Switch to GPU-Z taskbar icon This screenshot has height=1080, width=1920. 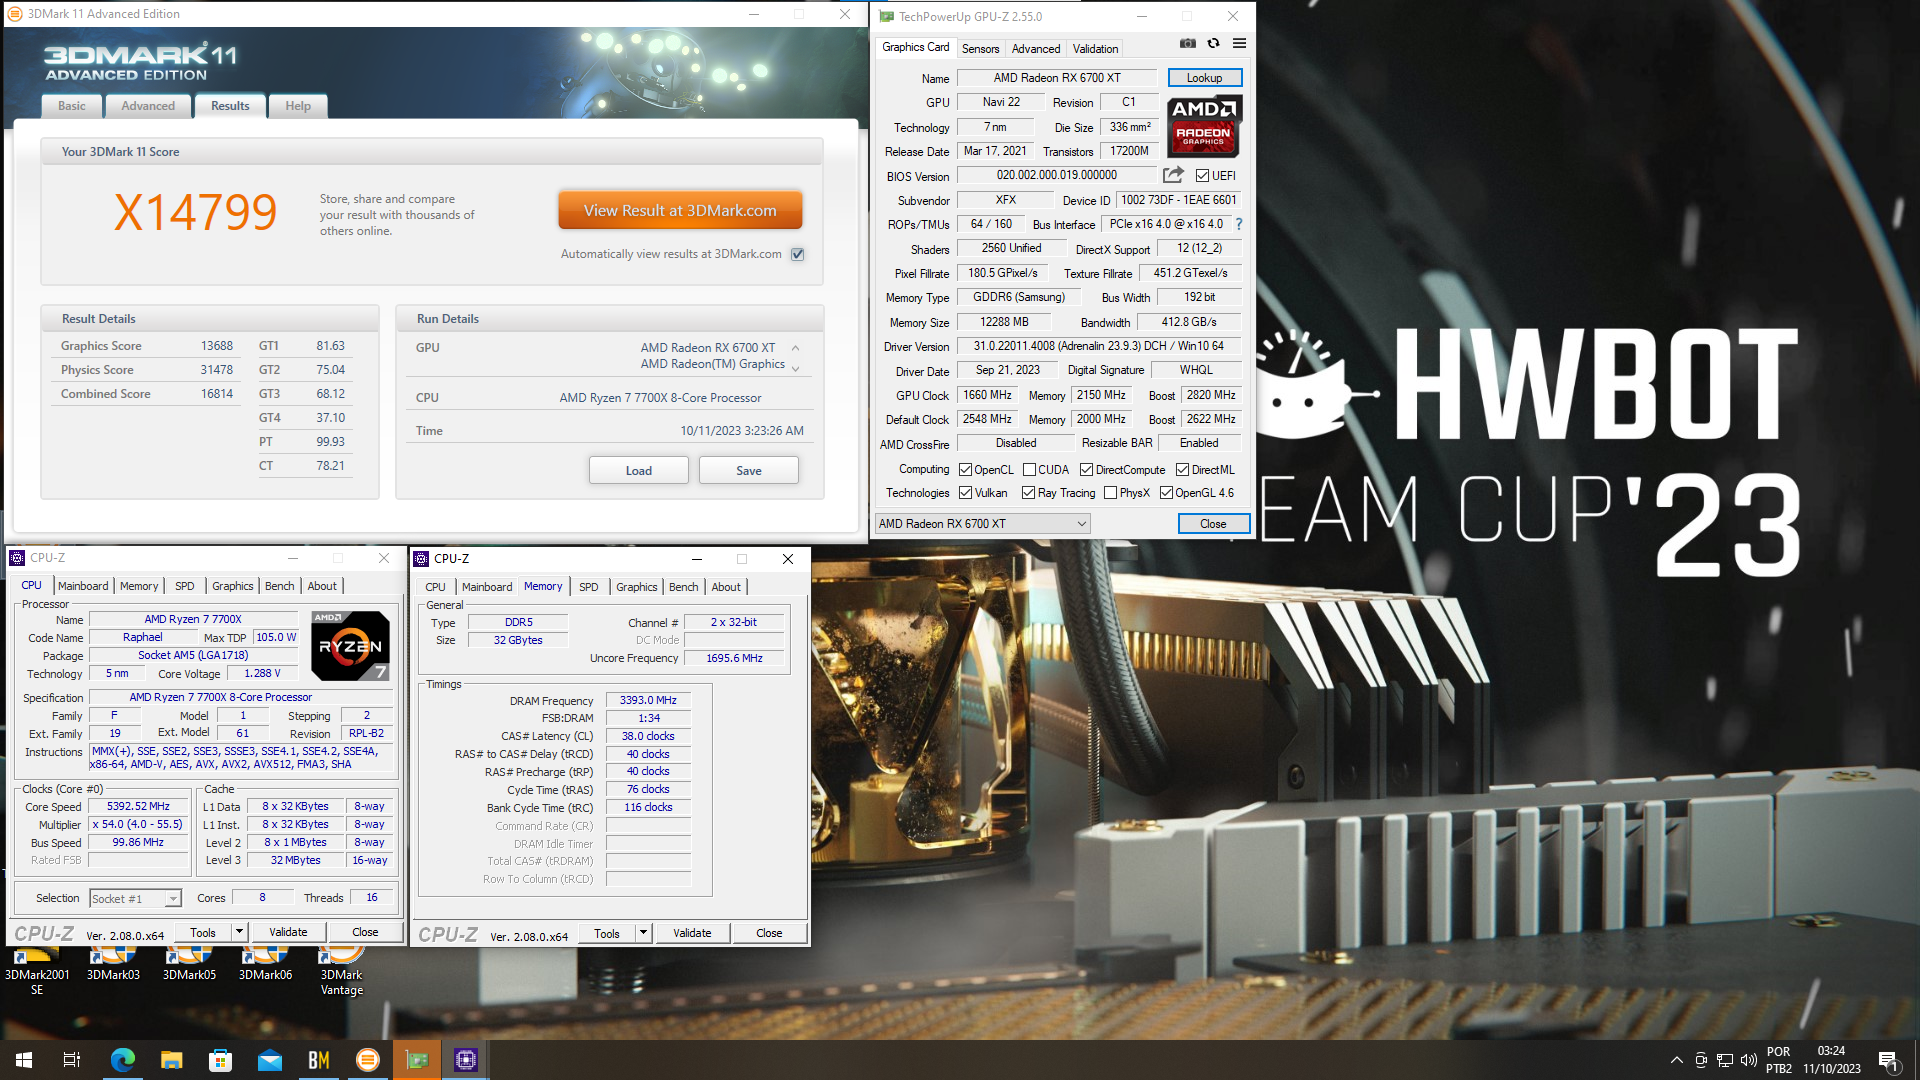click(417, 1060)
